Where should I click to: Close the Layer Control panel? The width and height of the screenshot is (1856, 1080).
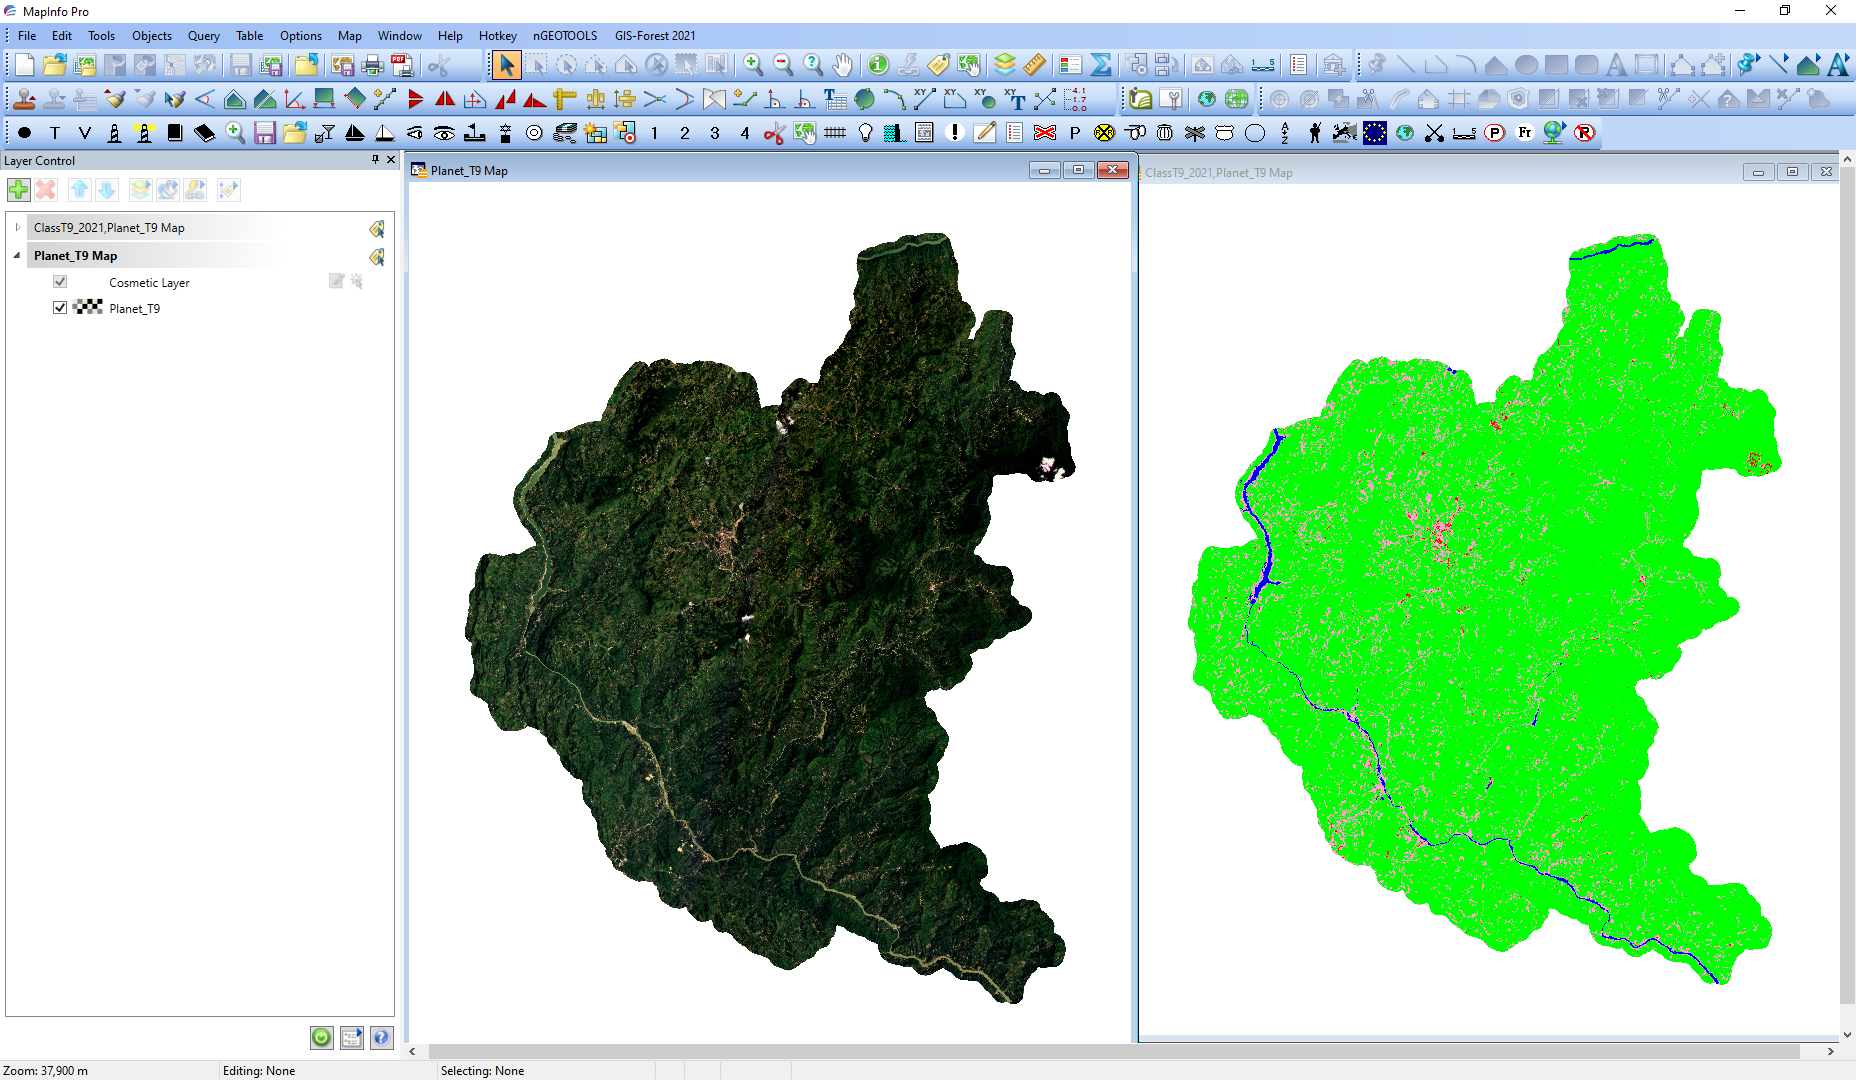click(391, 160)
